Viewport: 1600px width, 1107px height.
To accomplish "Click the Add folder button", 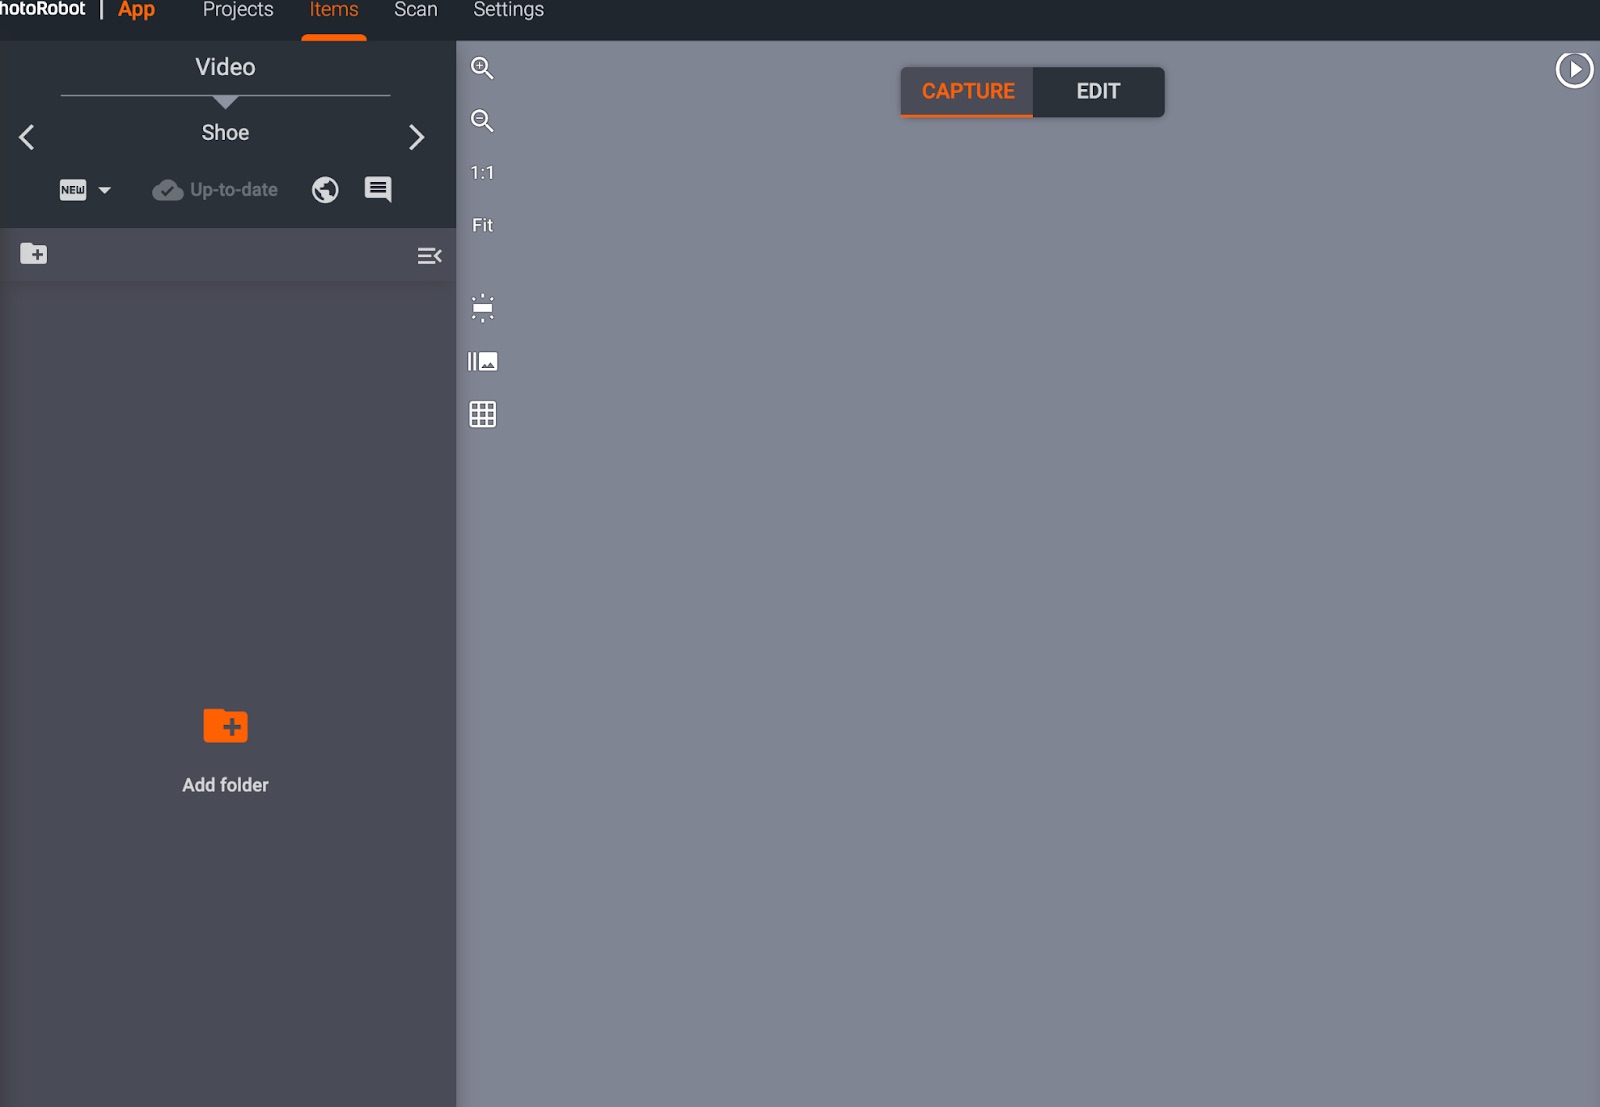I will 226,748.
